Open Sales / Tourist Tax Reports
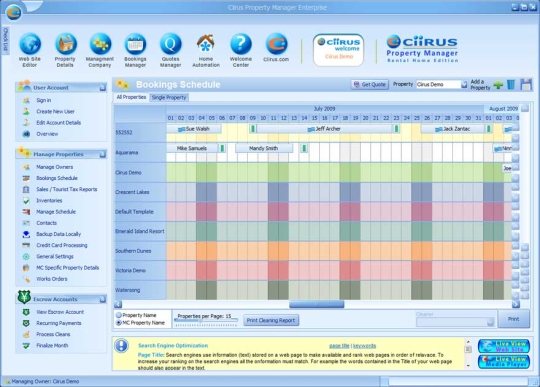This screenshot has width=540, height=387. 67,189
